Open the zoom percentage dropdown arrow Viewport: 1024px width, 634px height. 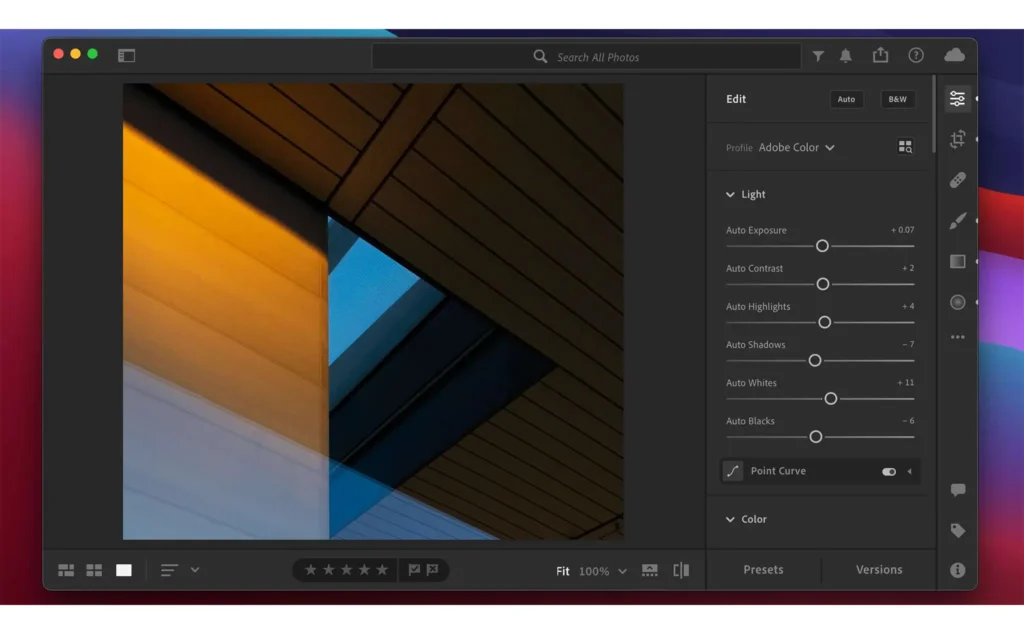622,571
